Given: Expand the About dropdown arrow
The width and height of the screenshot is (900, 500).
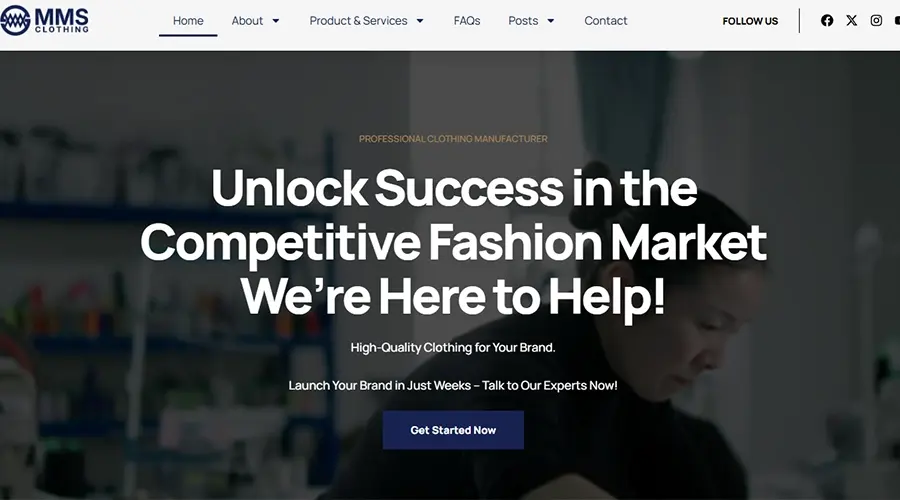Looking at the screenshot, I should coord(276,21).
